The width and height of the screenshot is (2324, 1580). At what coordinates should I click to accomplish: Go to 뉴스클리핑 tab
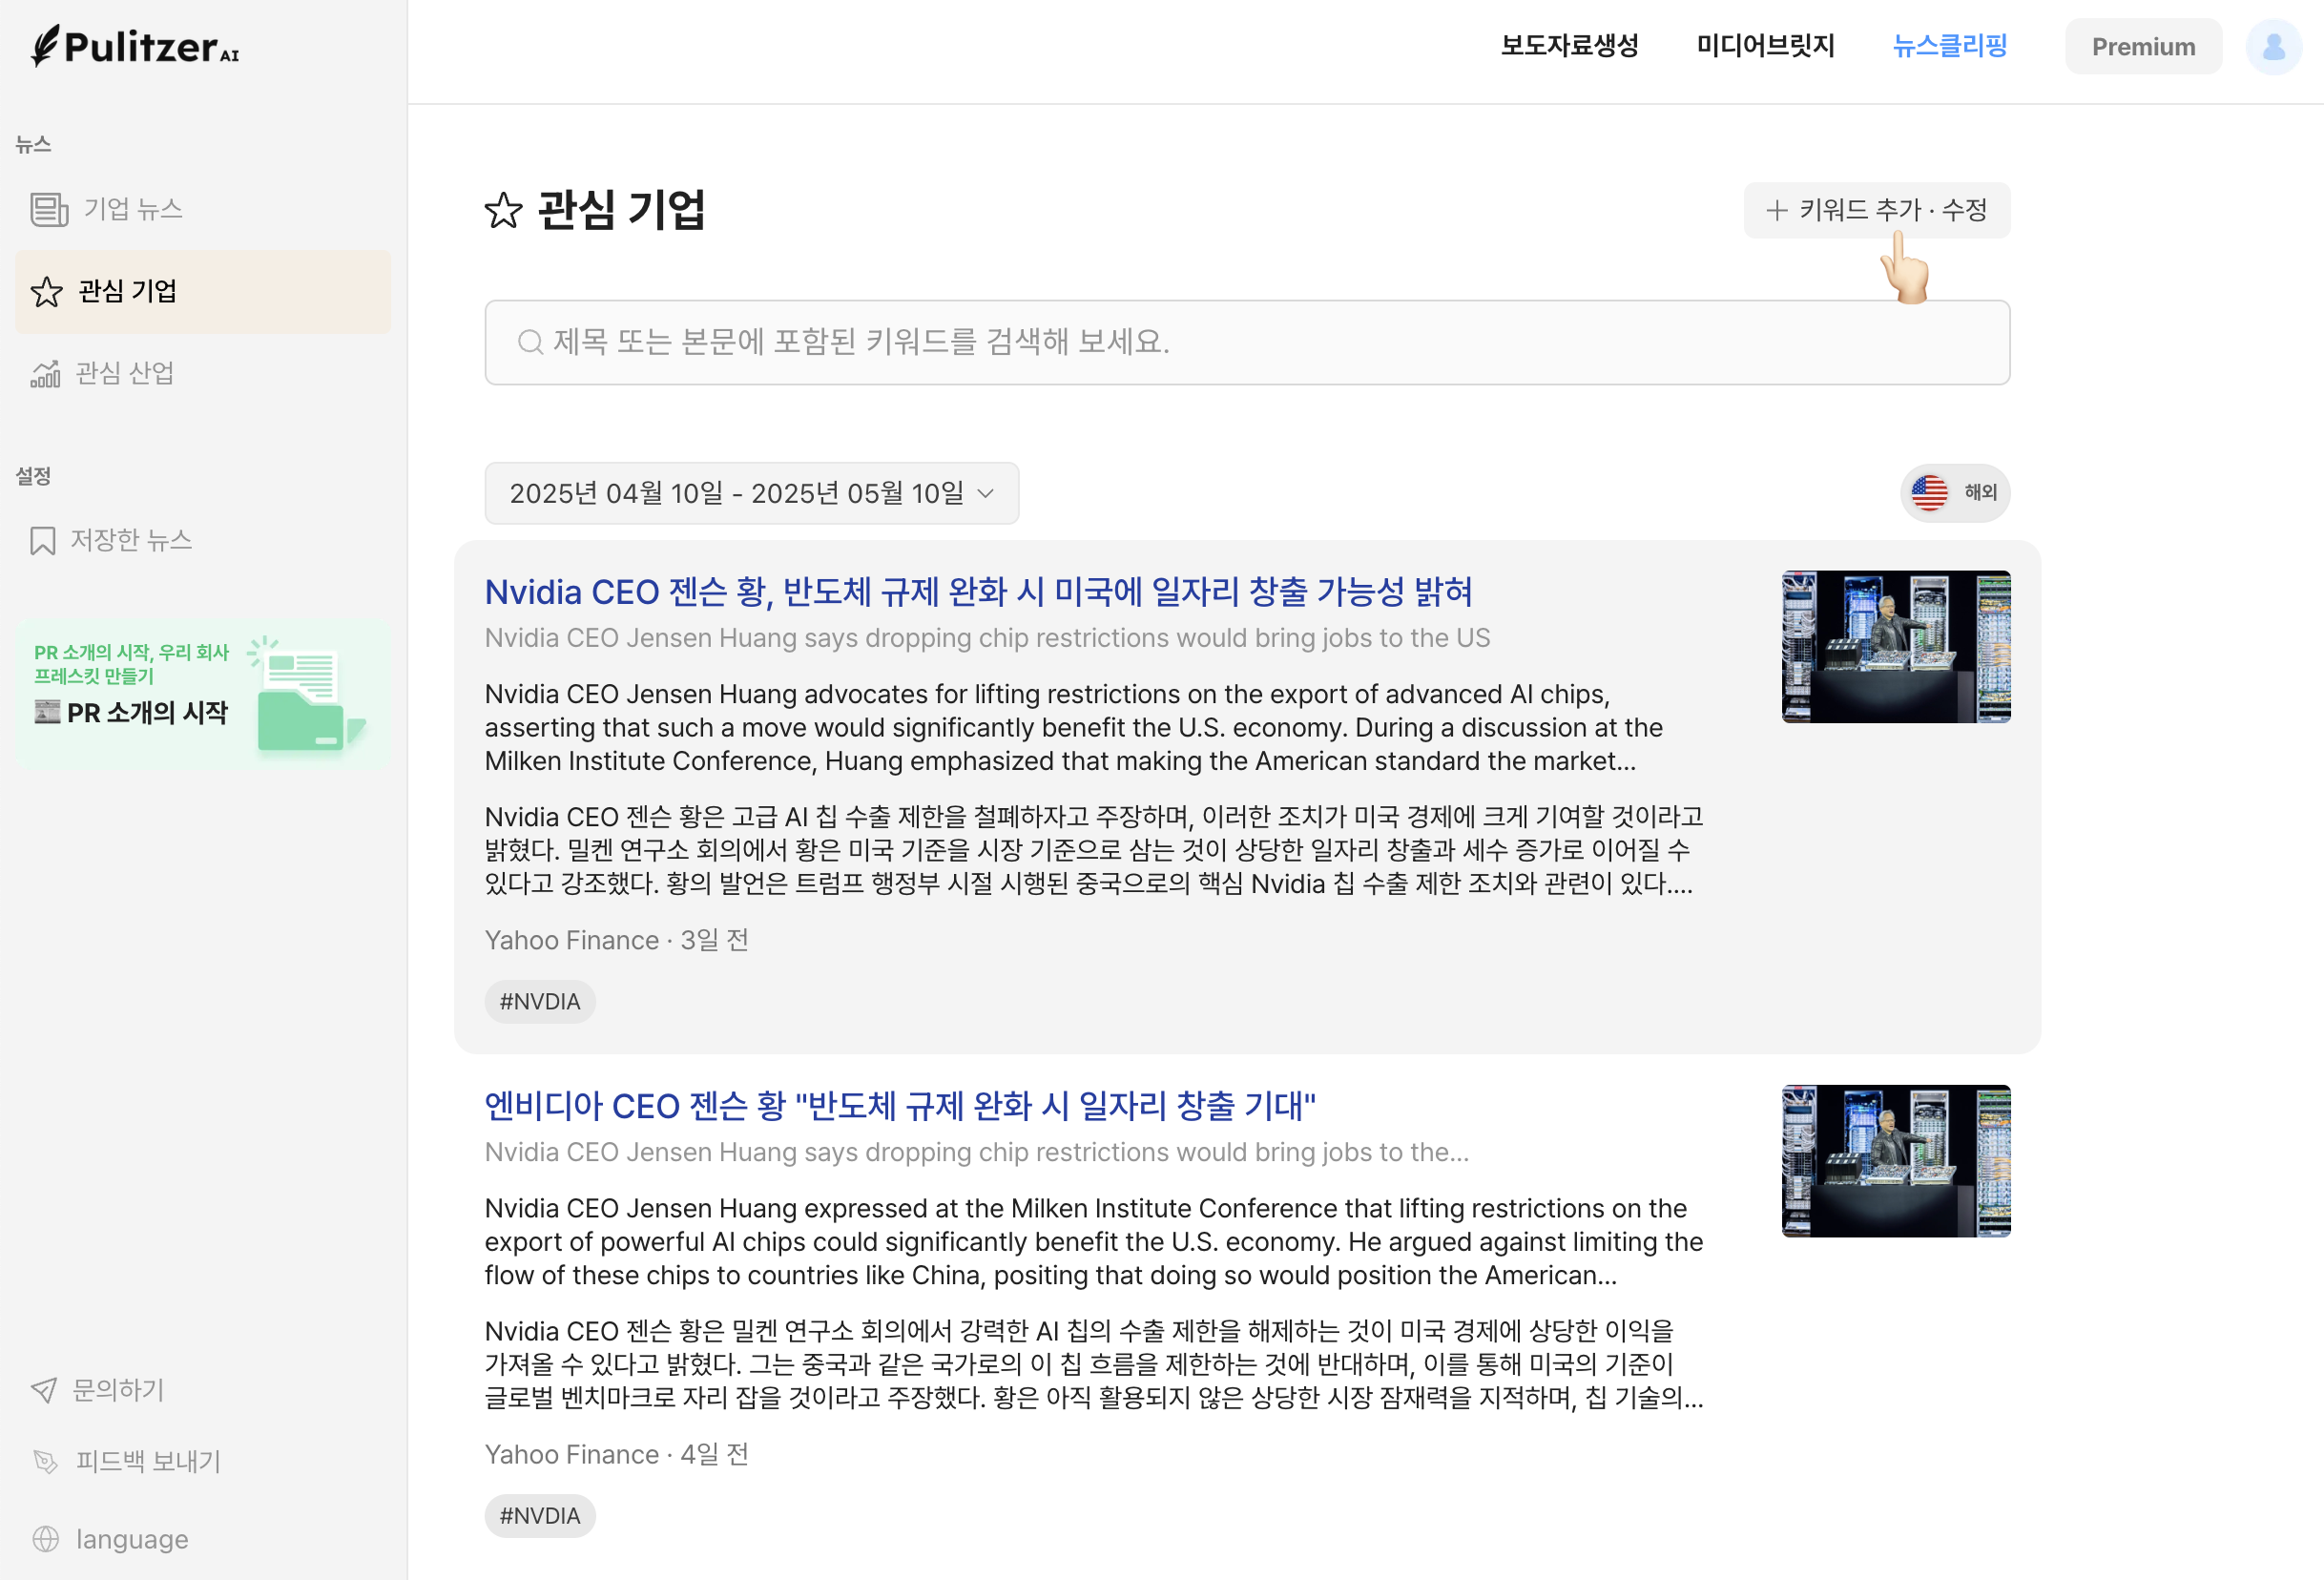point(1949,46)
